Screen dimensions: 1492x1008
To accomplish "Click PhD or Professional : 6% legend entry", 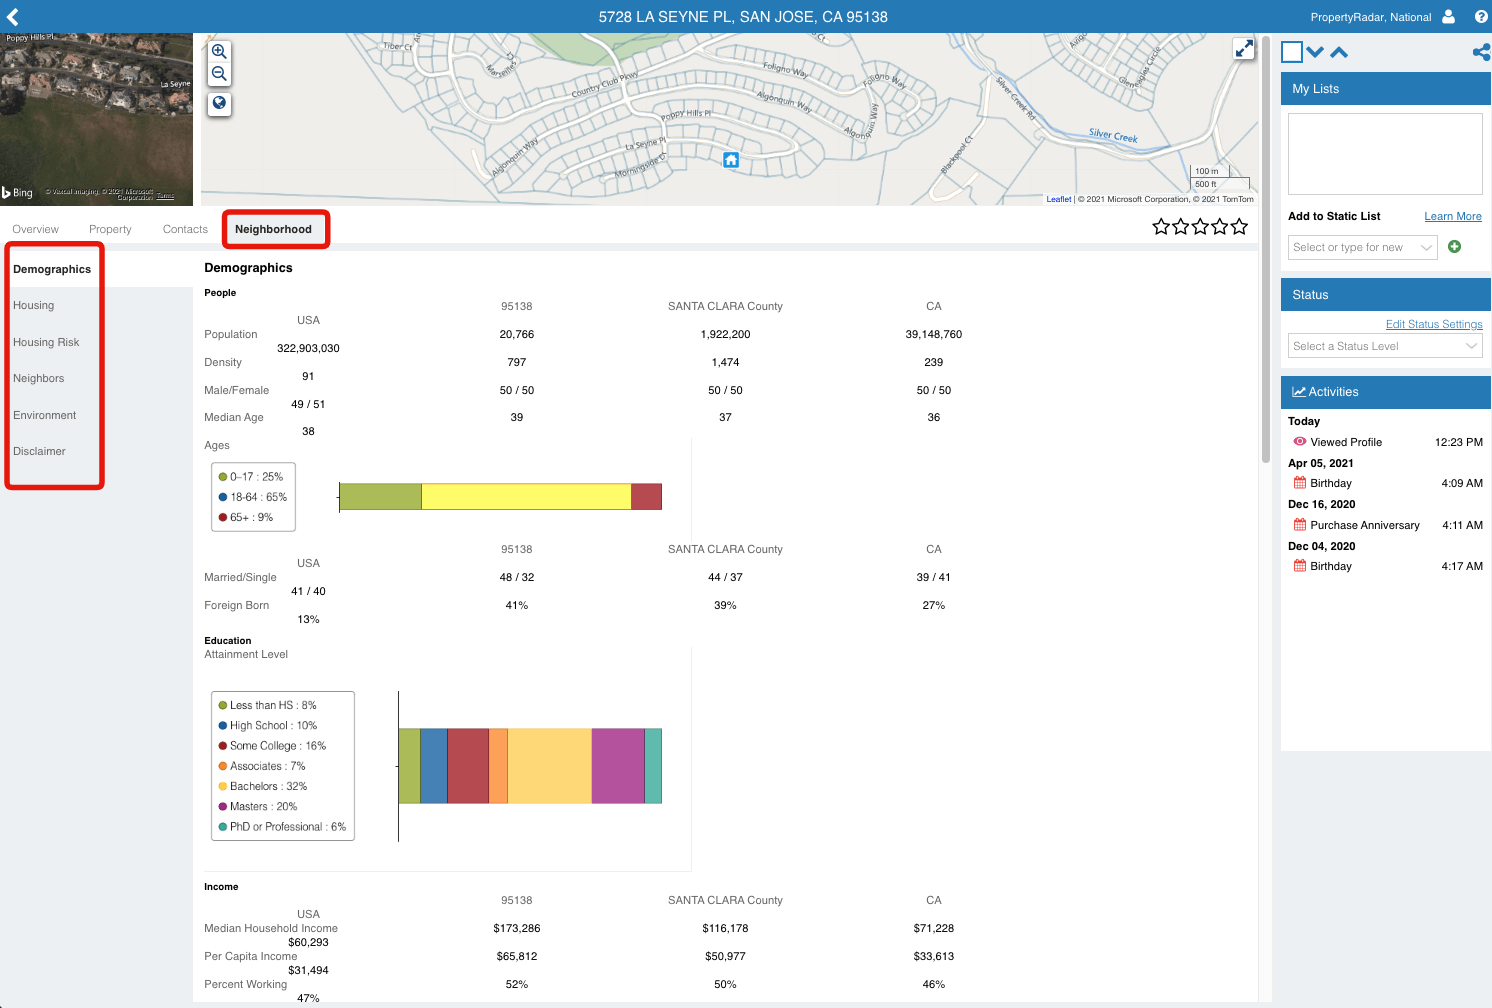I will click(282, 827).
